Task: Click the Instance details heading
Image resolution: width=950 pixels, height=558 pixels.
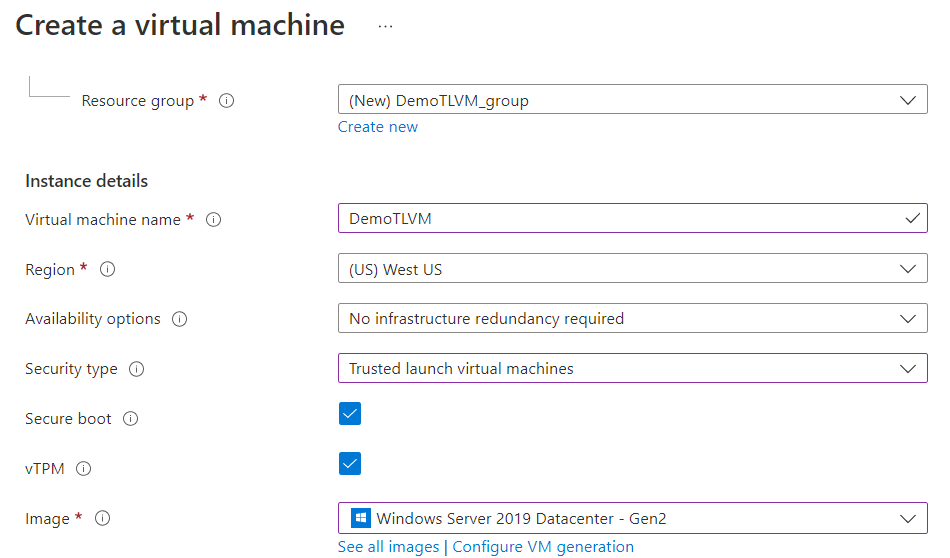Action: pyautogui.click(x=87, y=181)
